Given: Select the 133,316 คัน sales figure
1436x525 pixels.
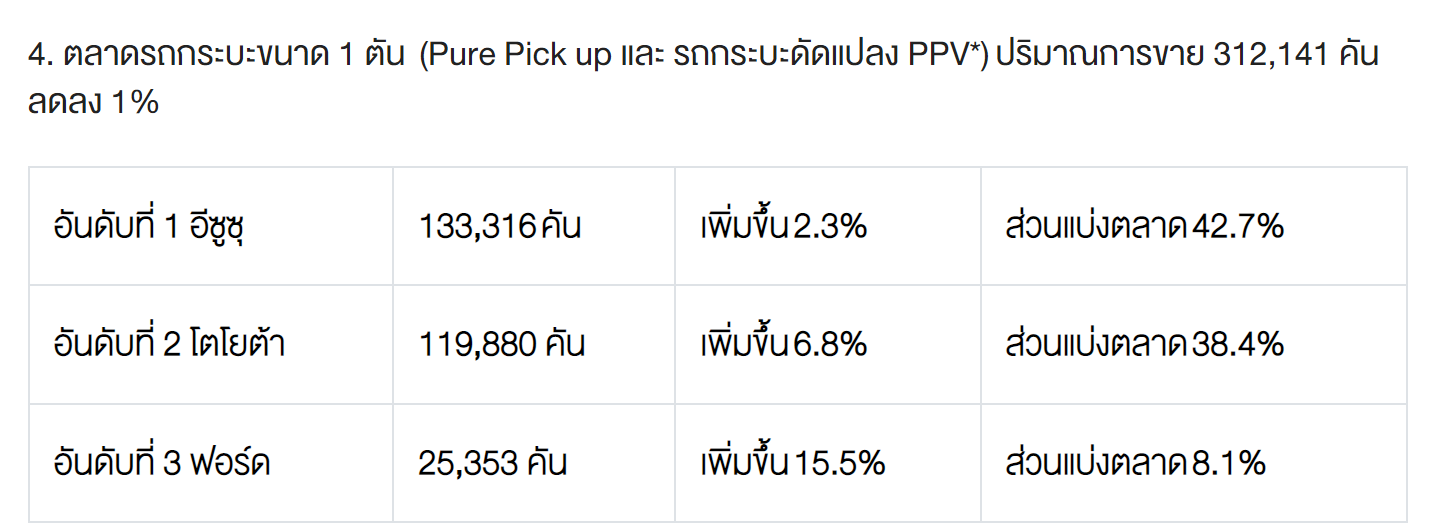Looking at the screenshot, I should click(500, 227).
